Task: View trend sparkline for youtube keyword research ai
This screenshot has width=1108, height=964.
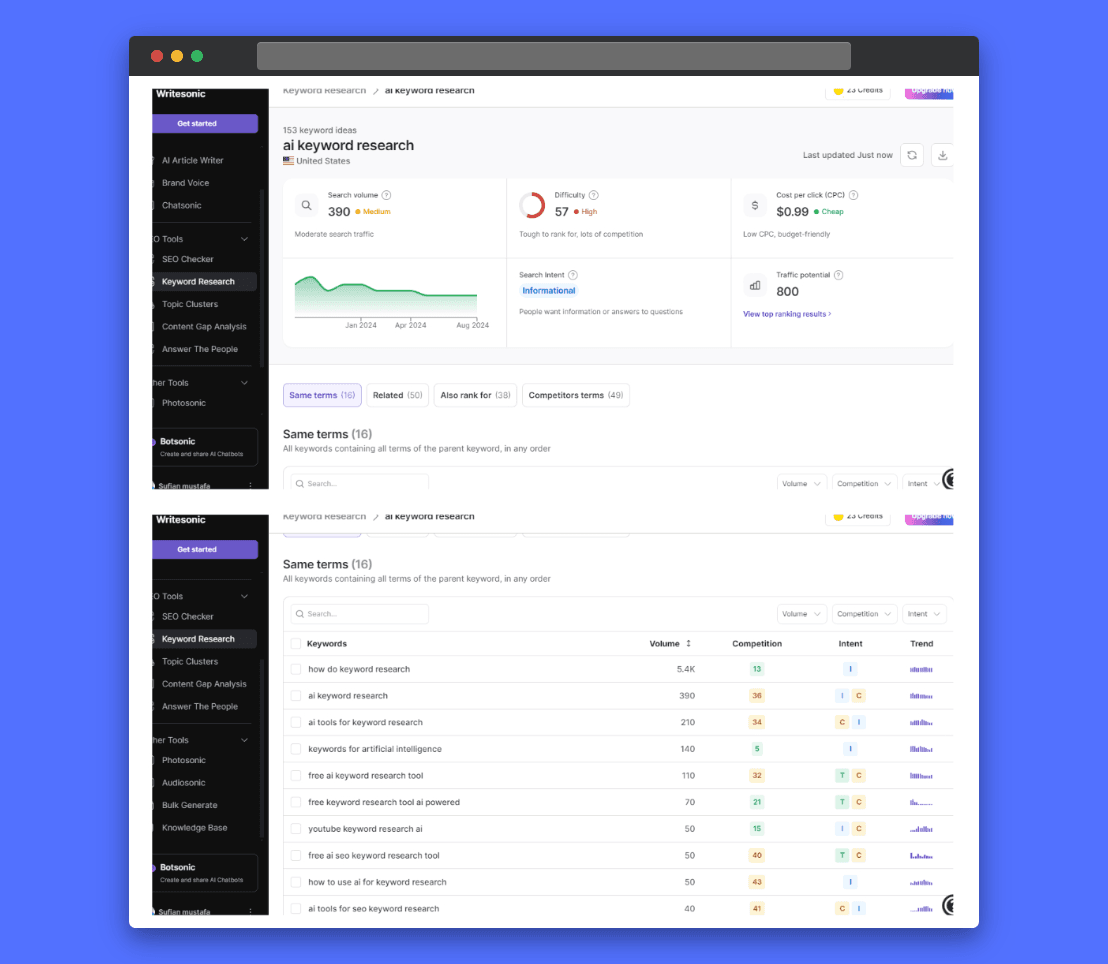Action: point(921,828)
